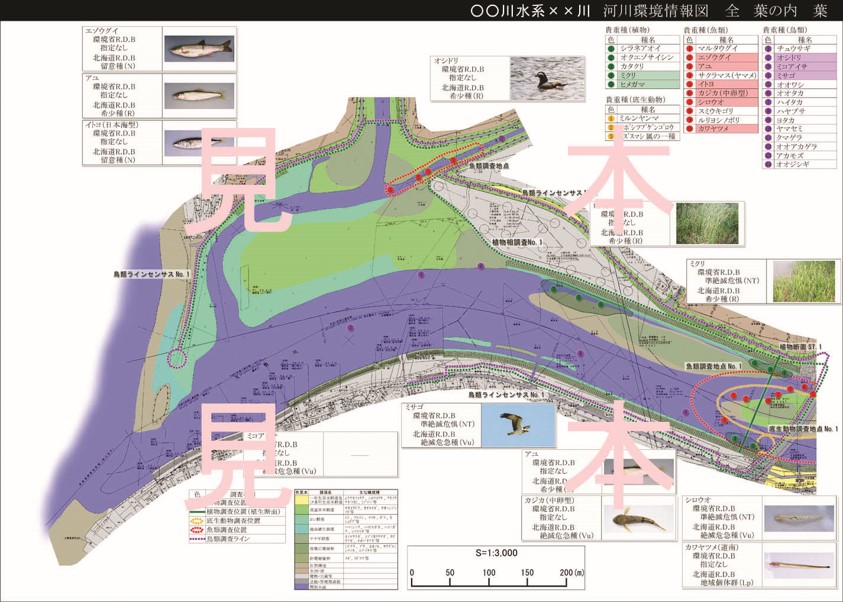Select ハイタカ in the bird legend
The image size is (843, 602).
790,102
